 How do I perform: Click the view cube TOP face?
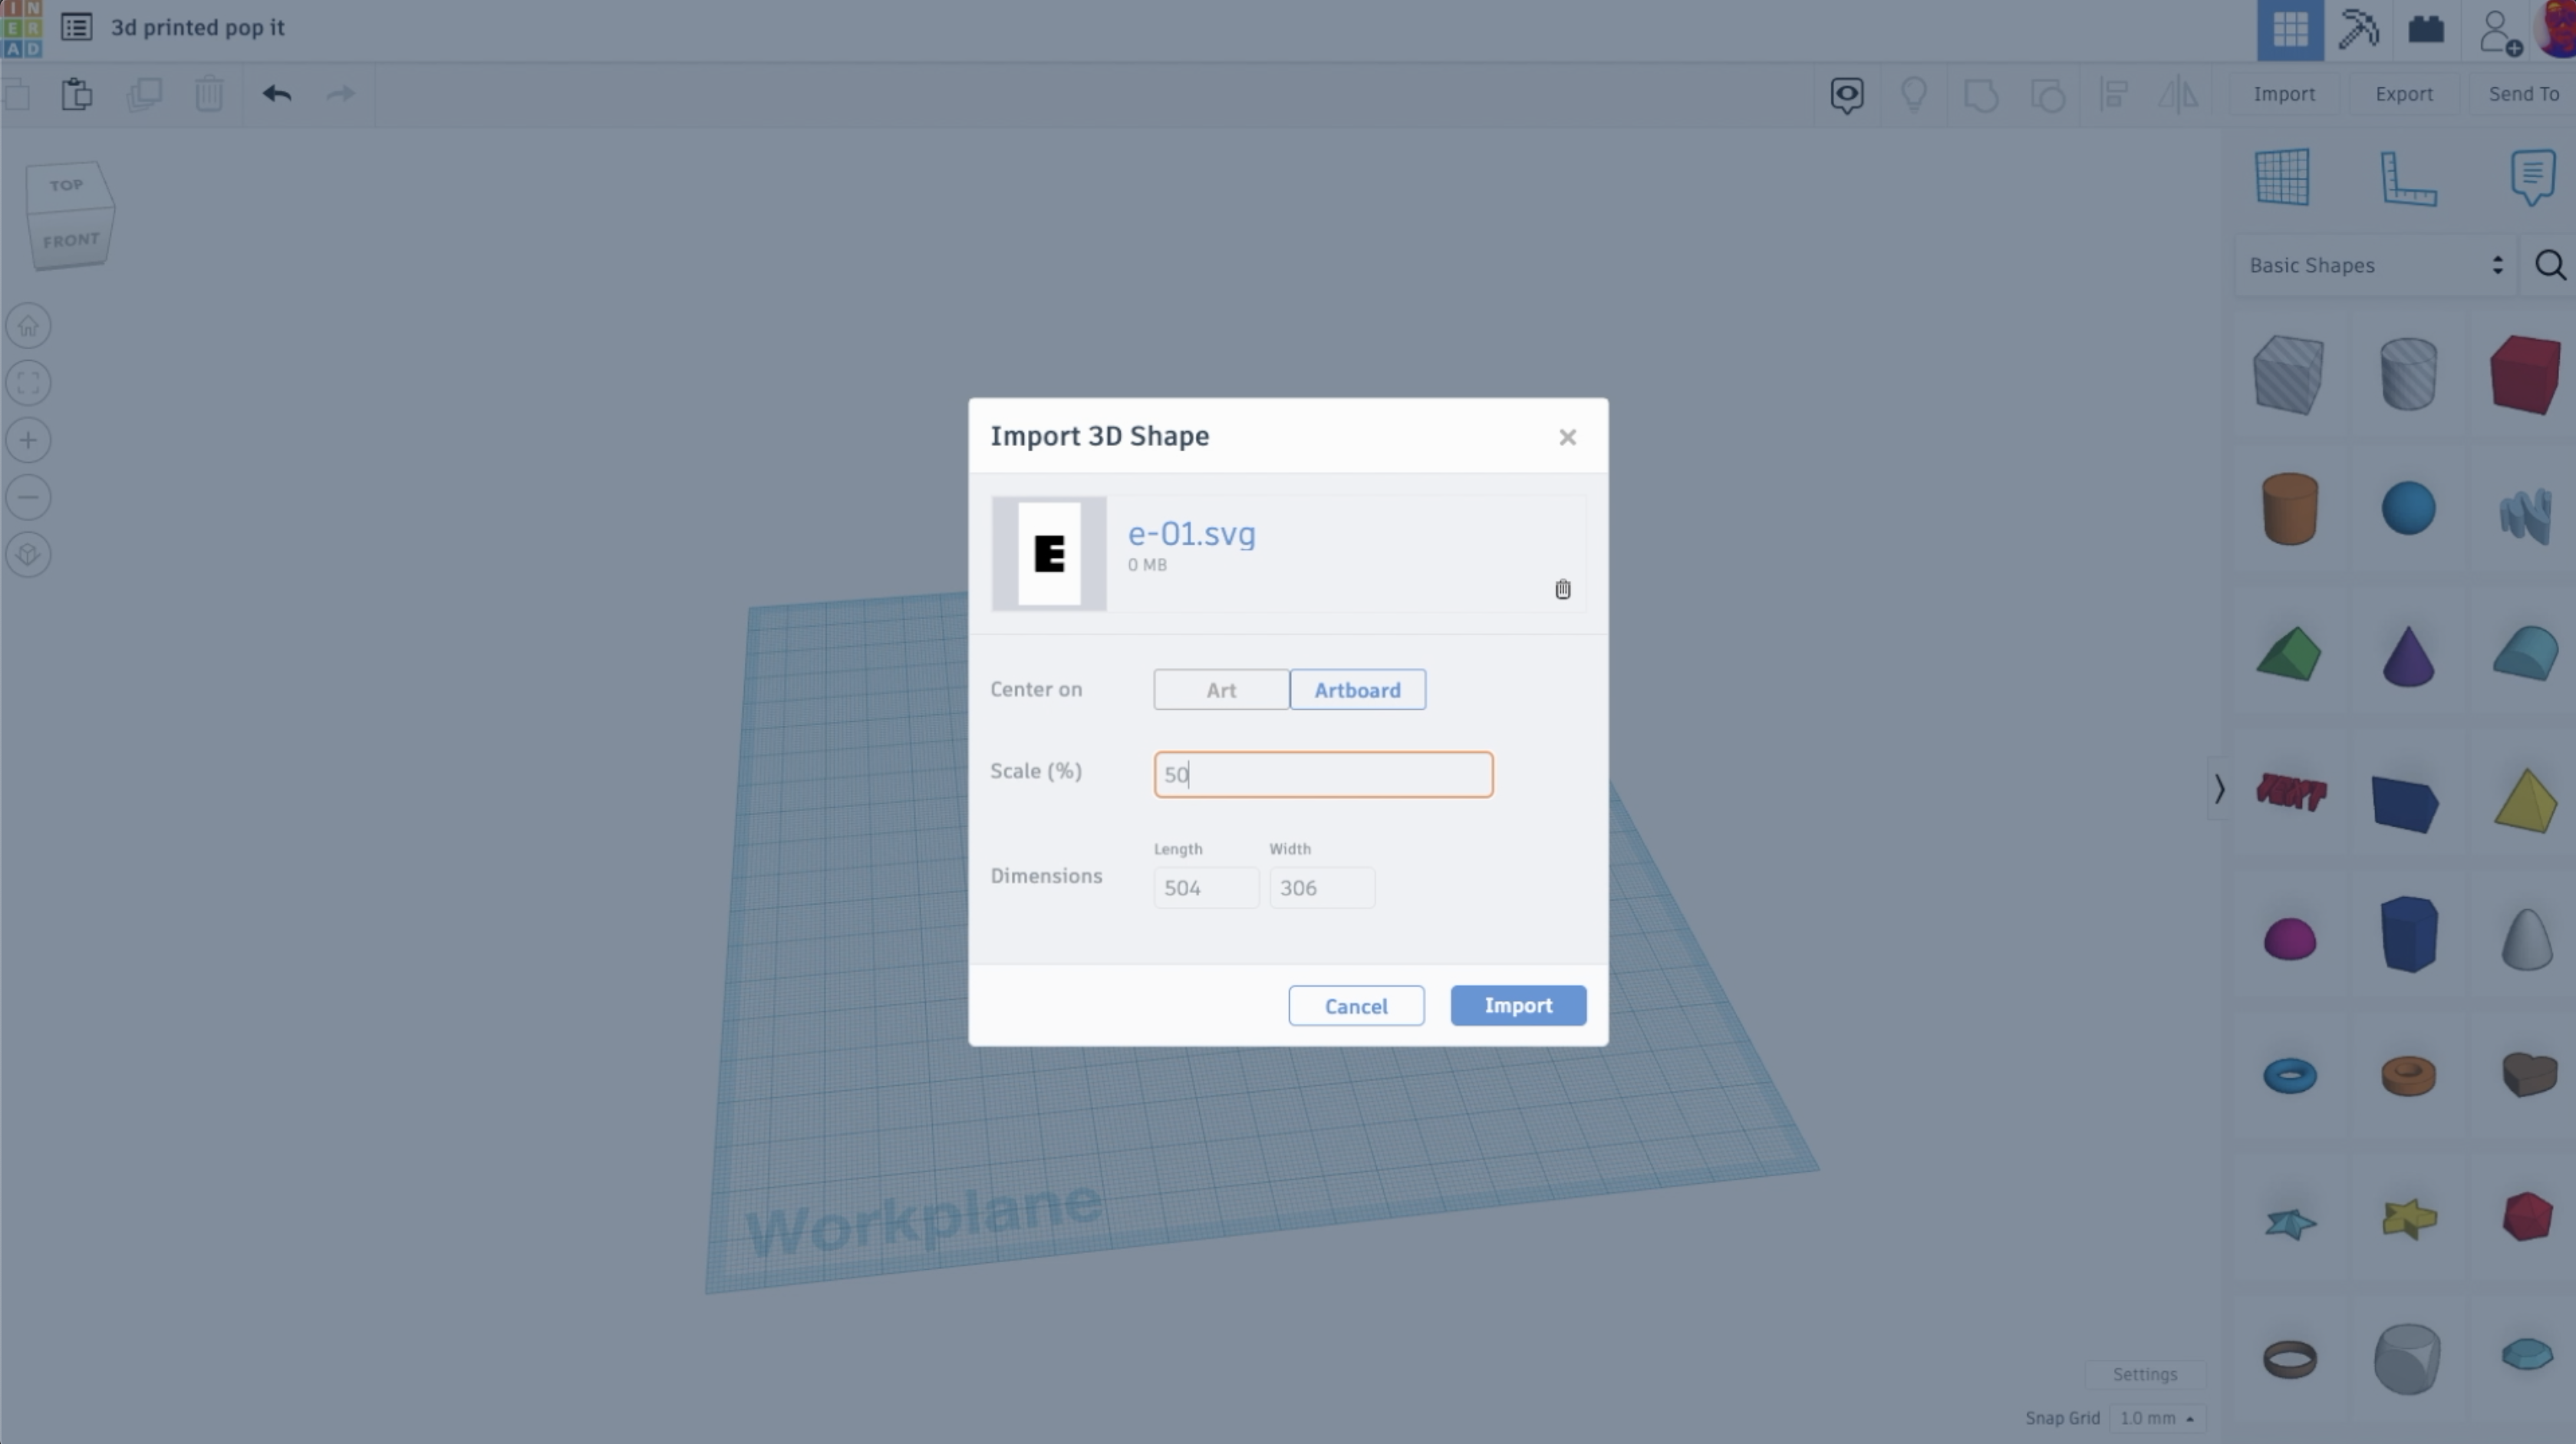pos(67,185)
